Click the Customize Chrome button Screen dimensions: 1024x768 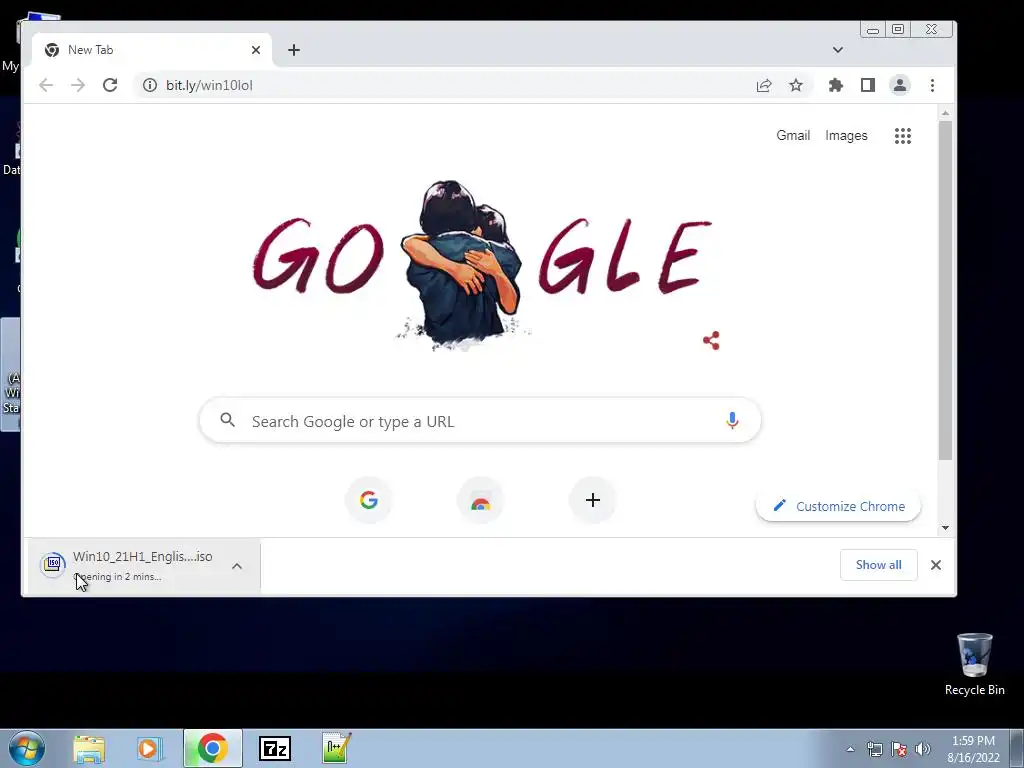tap(839, 506)
